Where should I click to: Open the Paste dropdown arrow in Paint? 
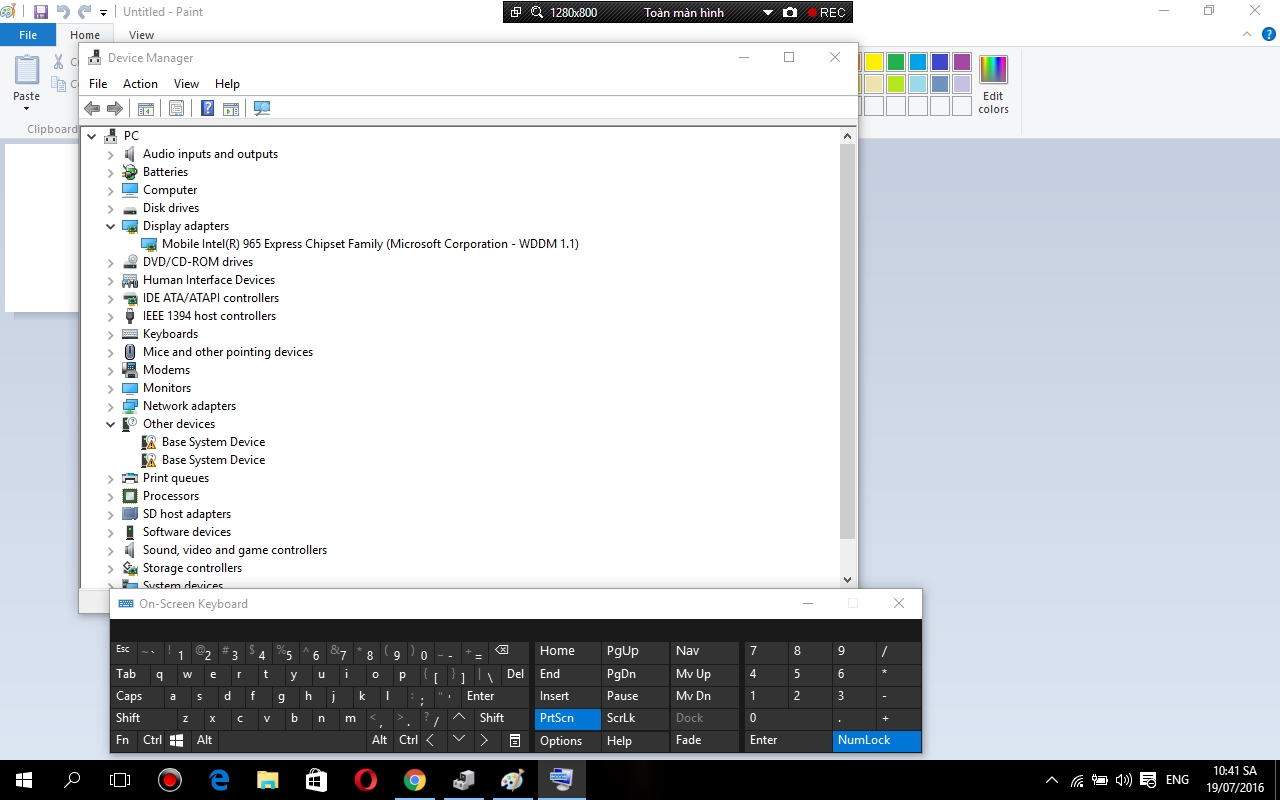[x=27, y=108]
